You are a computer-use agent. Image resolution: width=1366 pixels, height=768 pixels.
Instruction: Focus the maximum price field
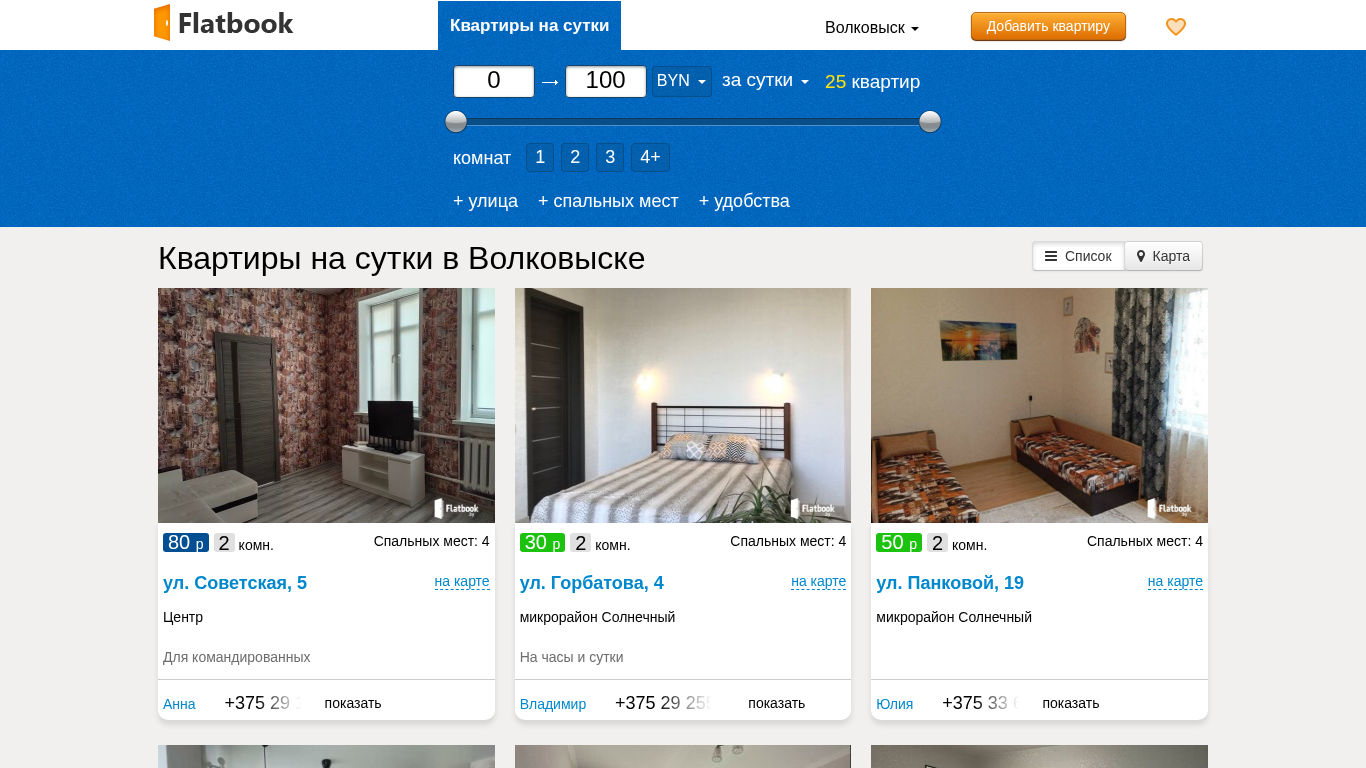[606, 81]
